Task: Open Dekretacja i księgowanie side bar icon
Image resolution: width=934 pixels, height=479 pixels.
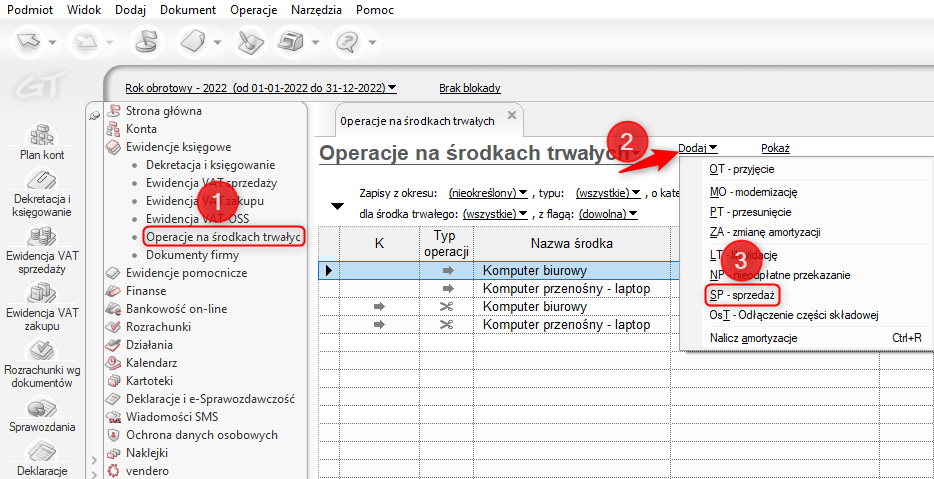Action: 42,192
